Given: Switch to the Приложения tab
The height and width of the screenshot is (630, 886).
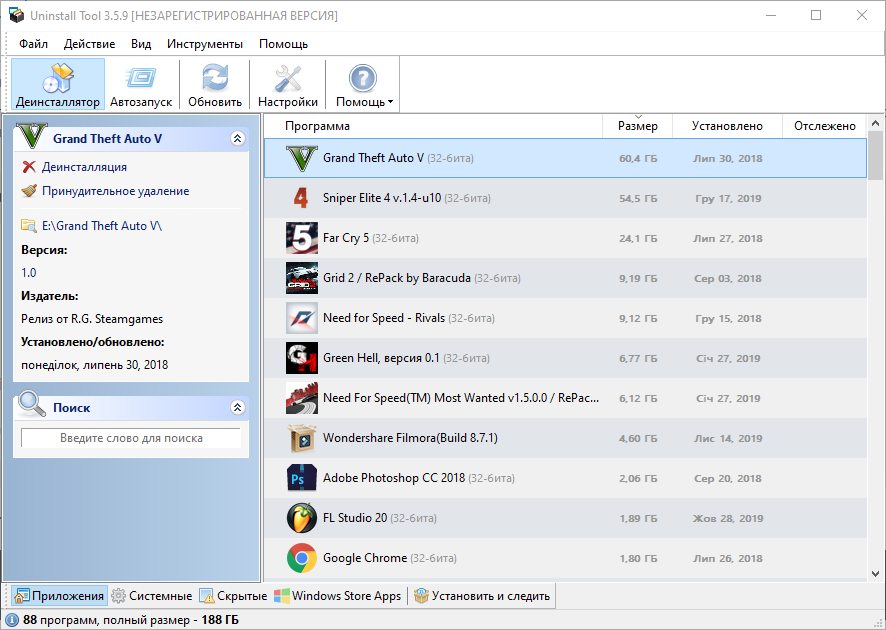Looking at the screenshot, I should click(x=59, y=596).
